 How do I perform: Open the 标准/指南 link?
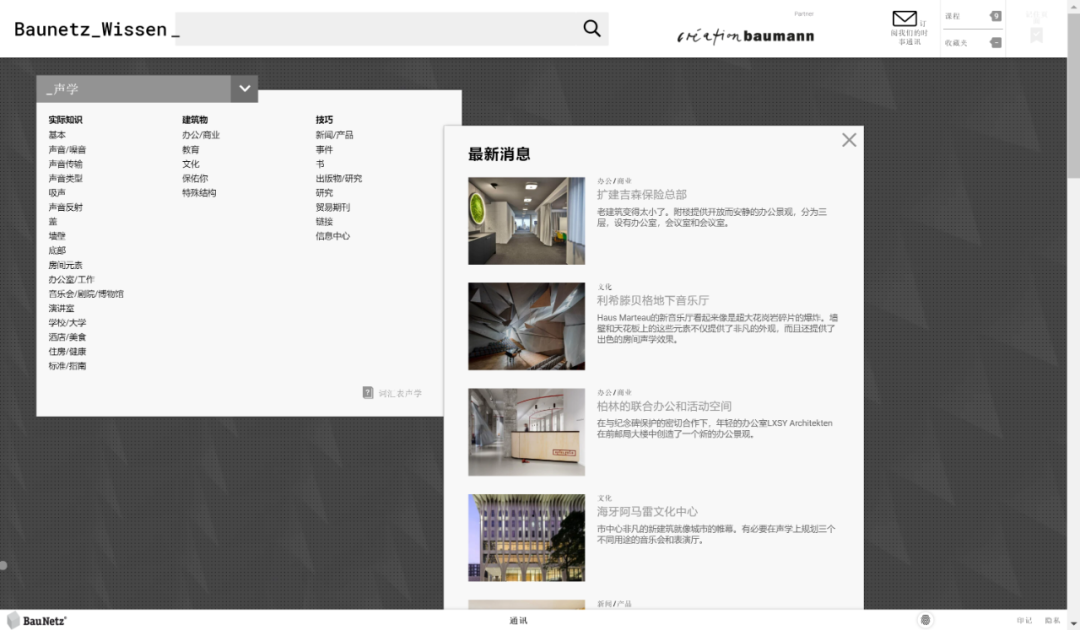(68, 366)
